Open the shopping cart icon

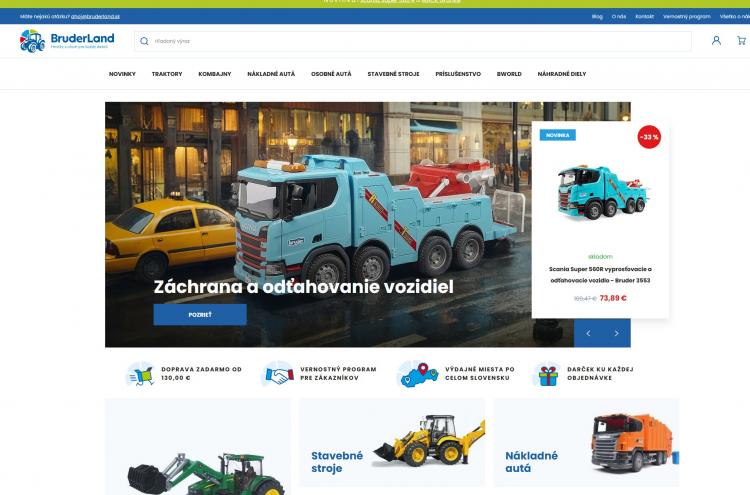tap(741, 41)
